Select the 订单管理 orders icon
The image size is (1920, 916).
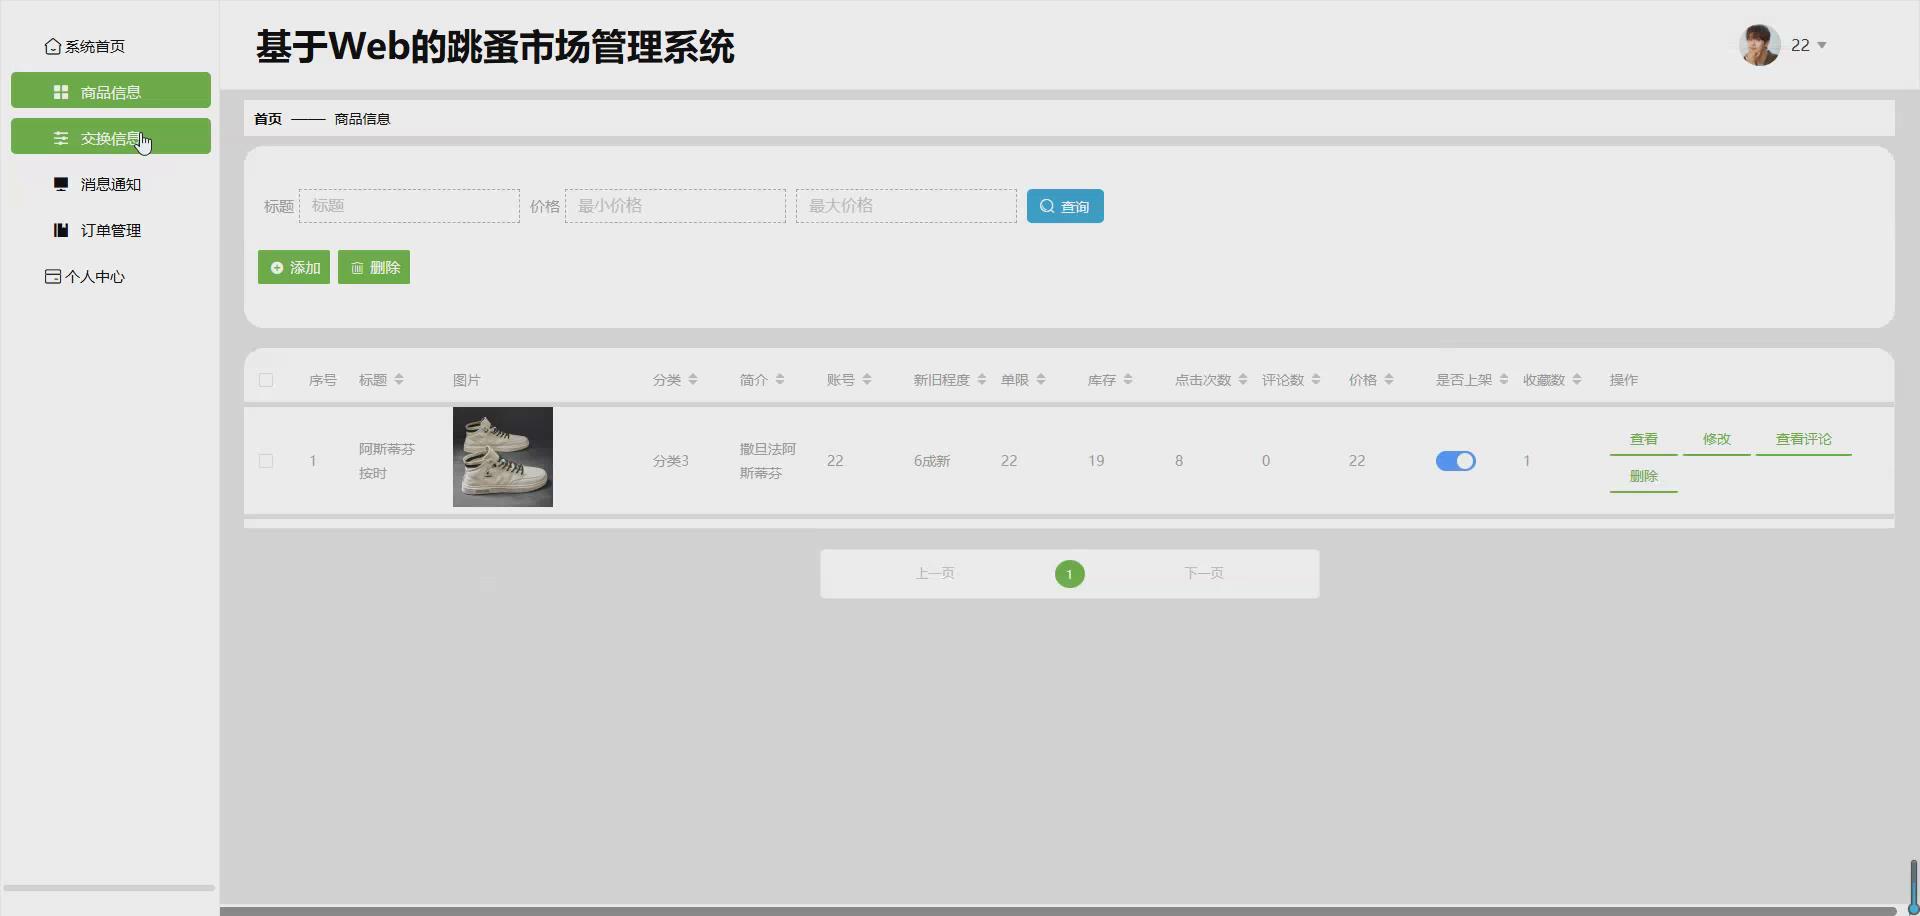click(61, 229)
